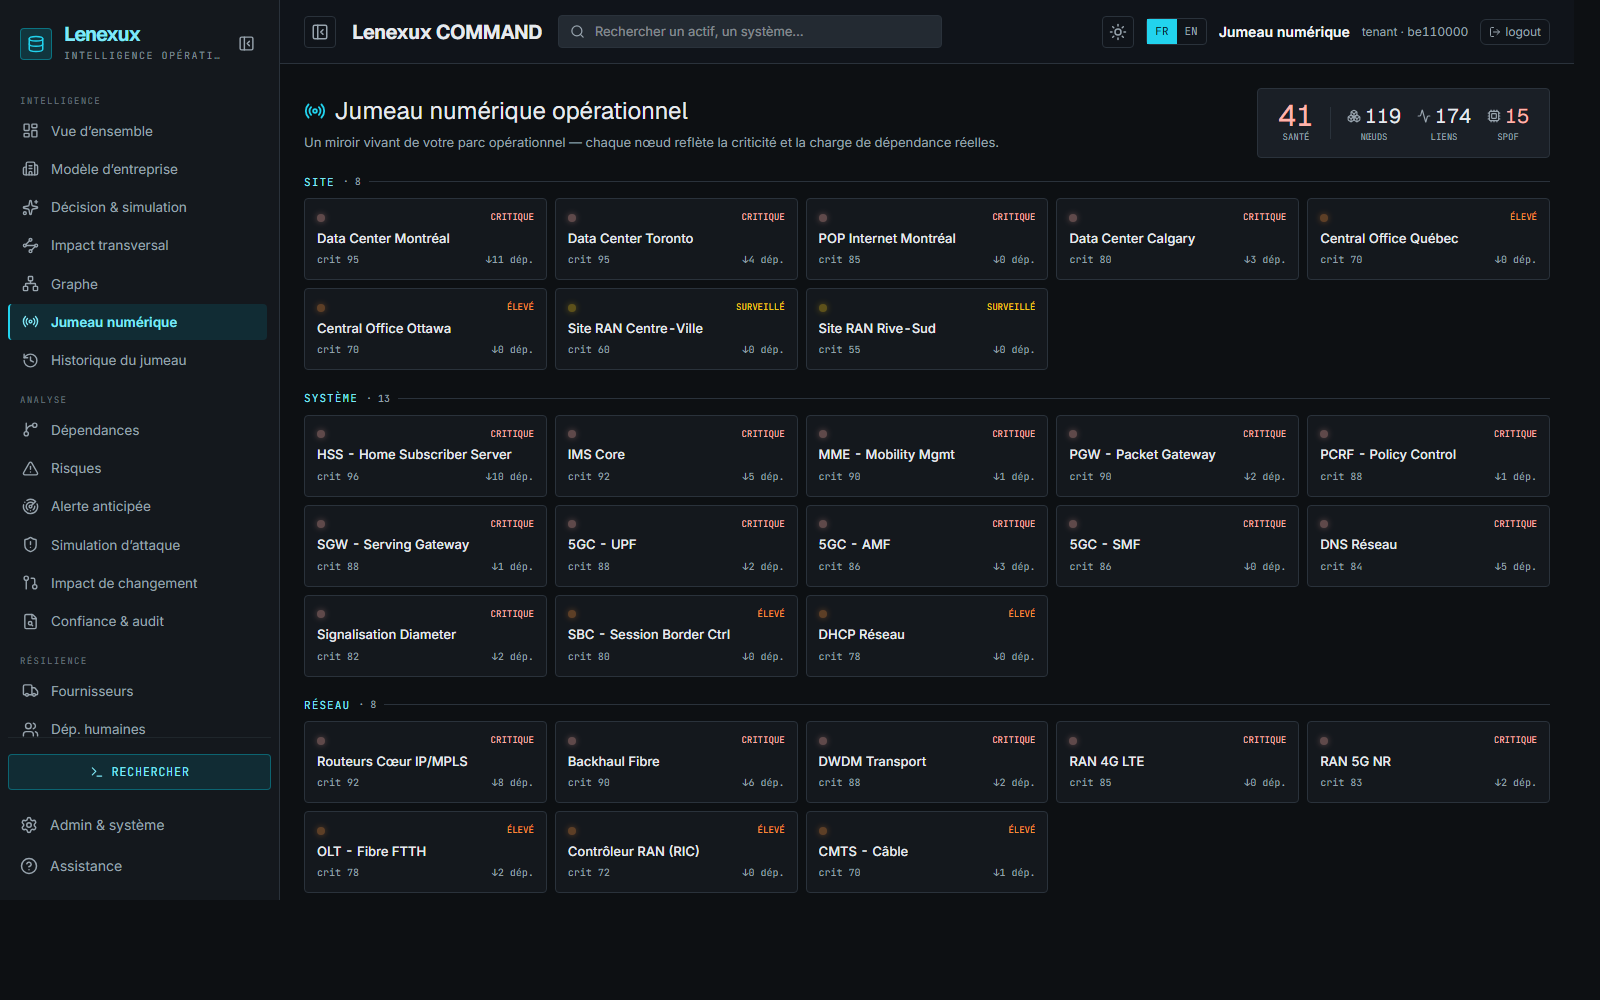
Task: Click the santé score 41
Action: 1295,122
